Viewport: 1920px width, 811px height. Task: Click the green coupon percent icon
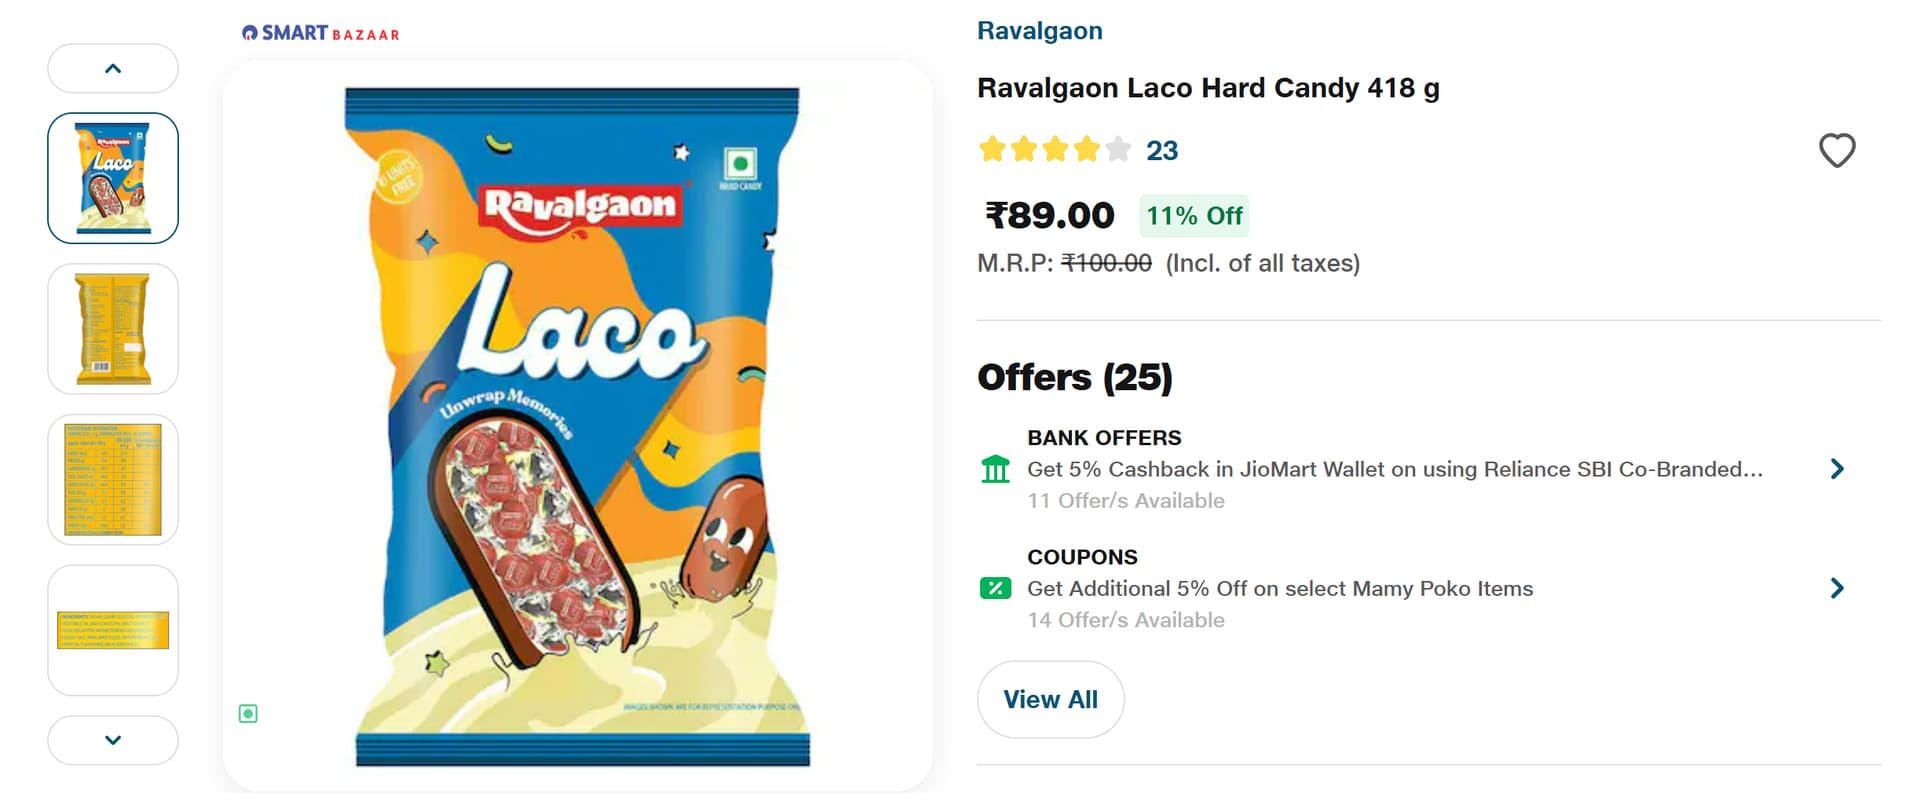[x=995, y=588]
